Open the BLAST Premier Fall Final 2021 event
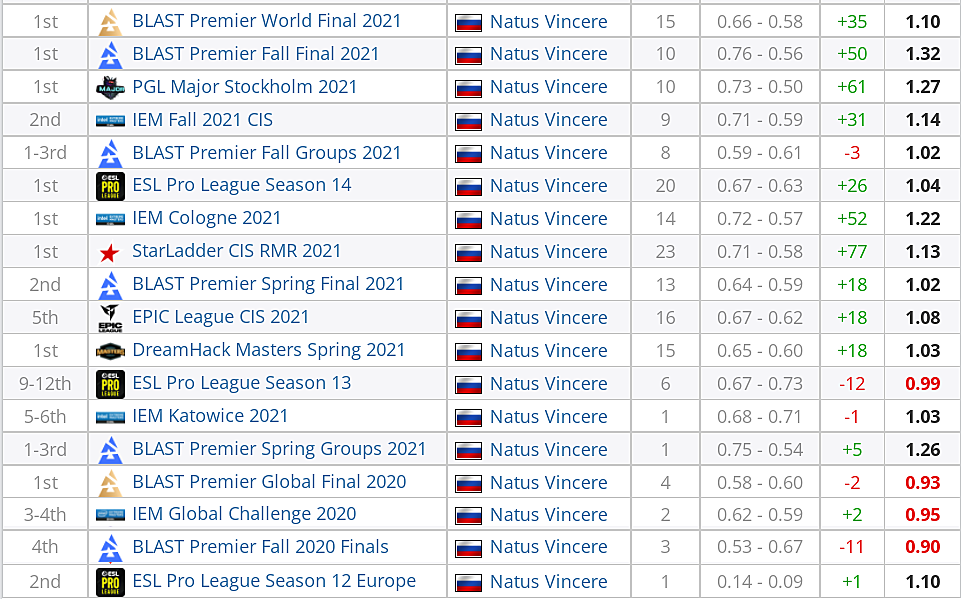 click(255, 54)
